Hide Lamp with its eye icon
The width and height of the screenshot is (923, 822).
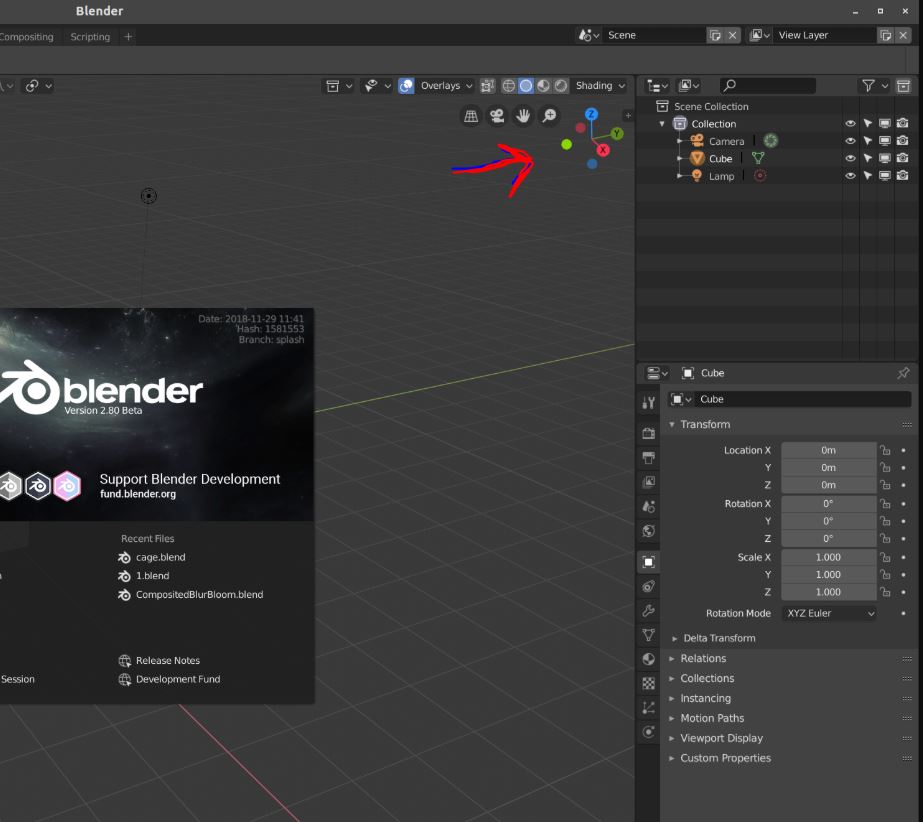click(850, 175)
